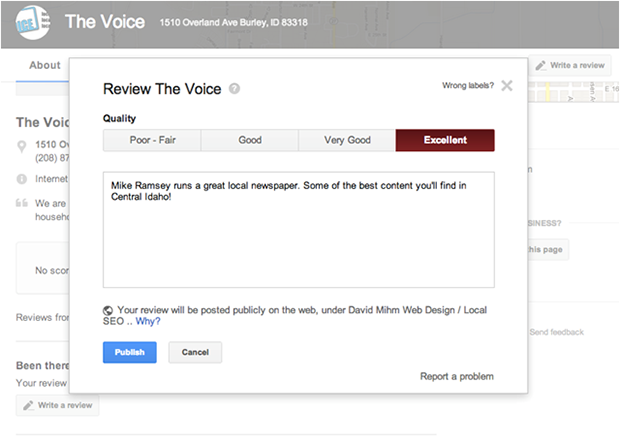Viewport: 620px width, 444px height.
Task: Select the Excellent quality rating
Action: (x=445, y=140)
